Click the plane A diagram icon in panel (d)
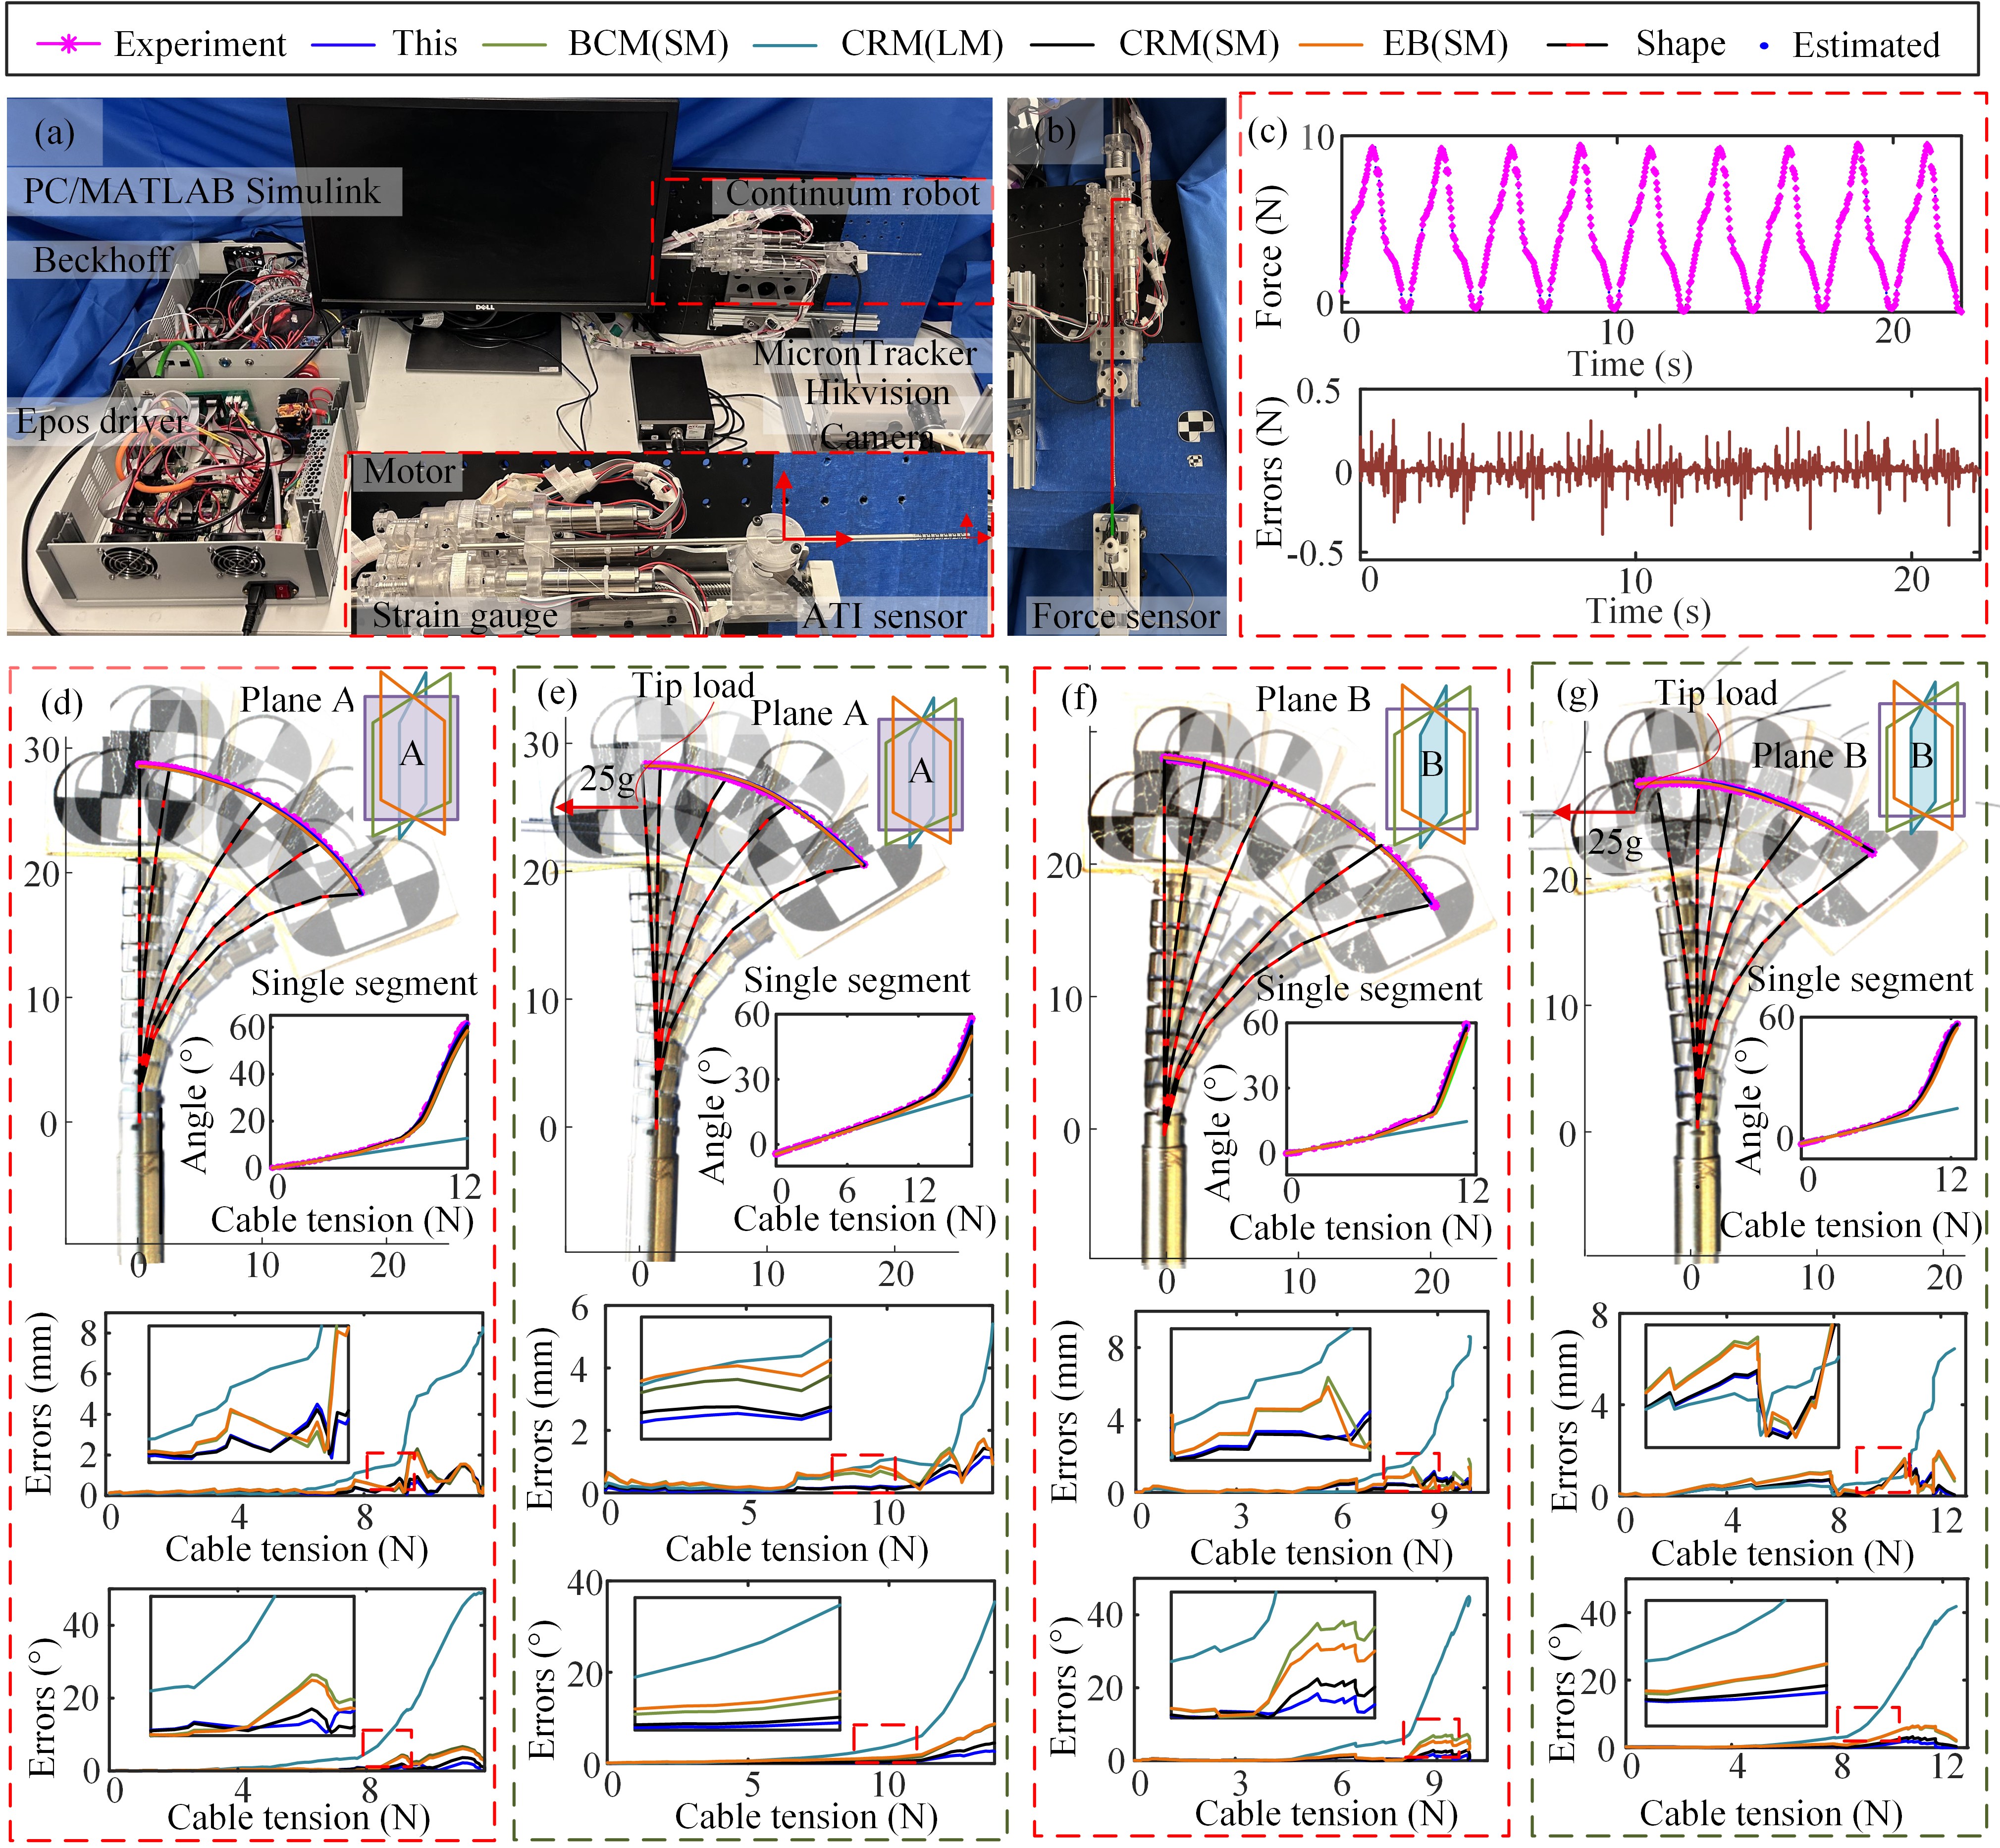 point(411,754)
